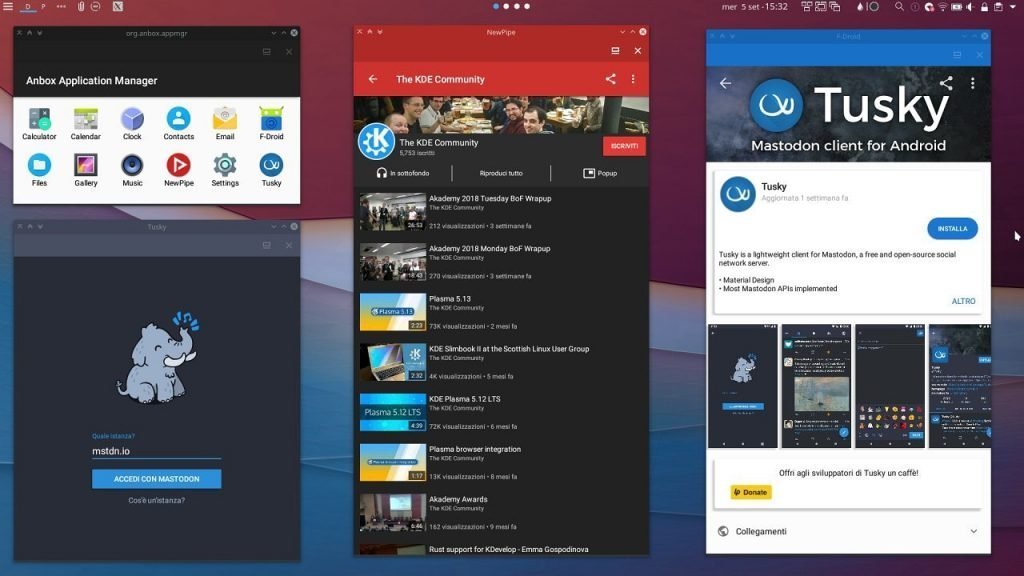The height and width of the screenshot is (576, 1024).
Task: Open the Plasma browser integration video
Action: (502, 462)
